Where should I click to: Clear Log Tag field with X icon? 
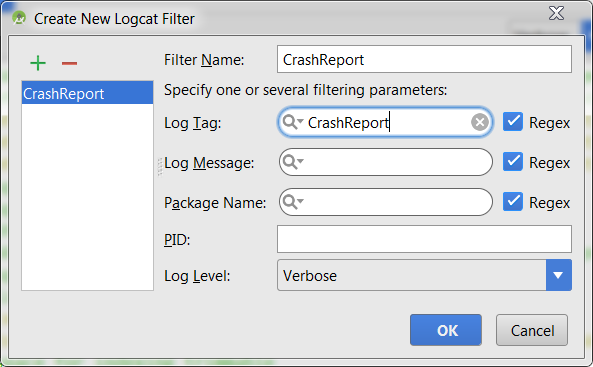480,122
